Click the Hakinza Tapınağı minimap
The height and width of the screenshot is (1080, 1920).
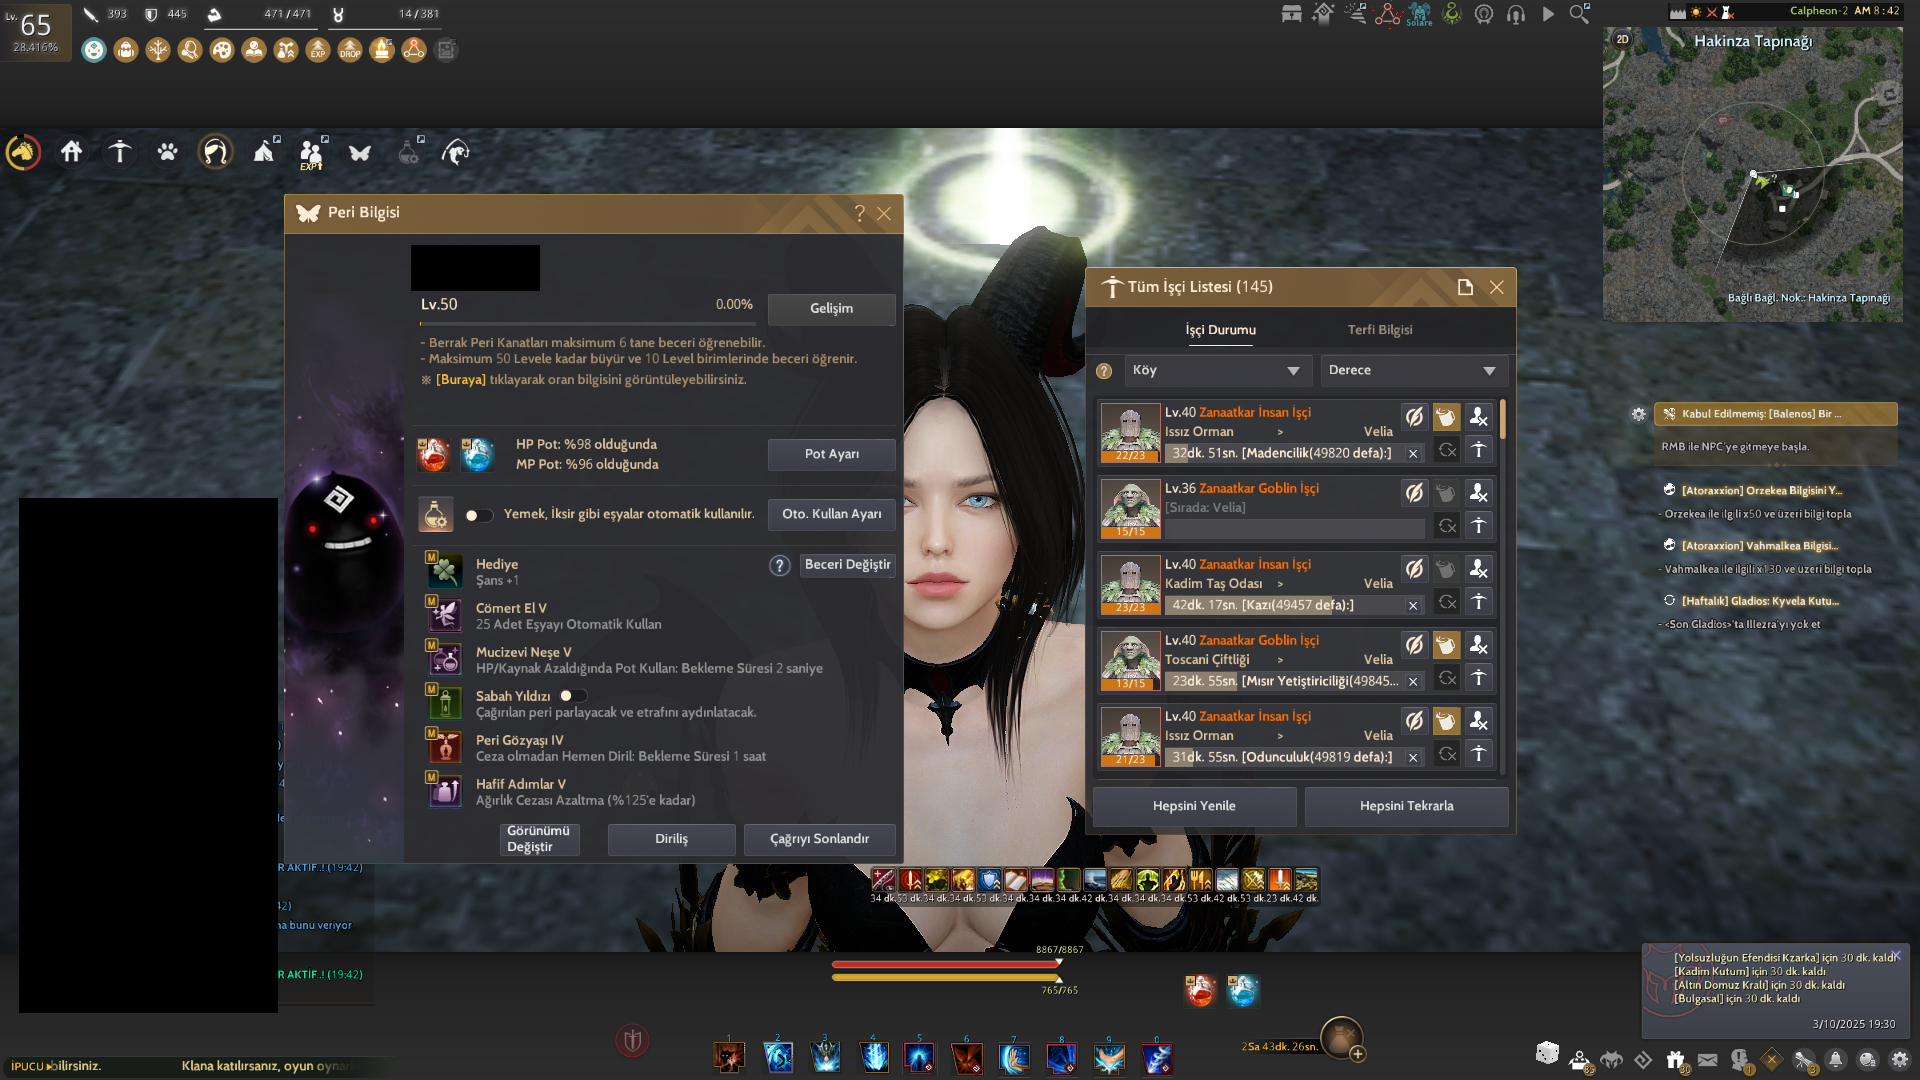(x=1752, y=175)
